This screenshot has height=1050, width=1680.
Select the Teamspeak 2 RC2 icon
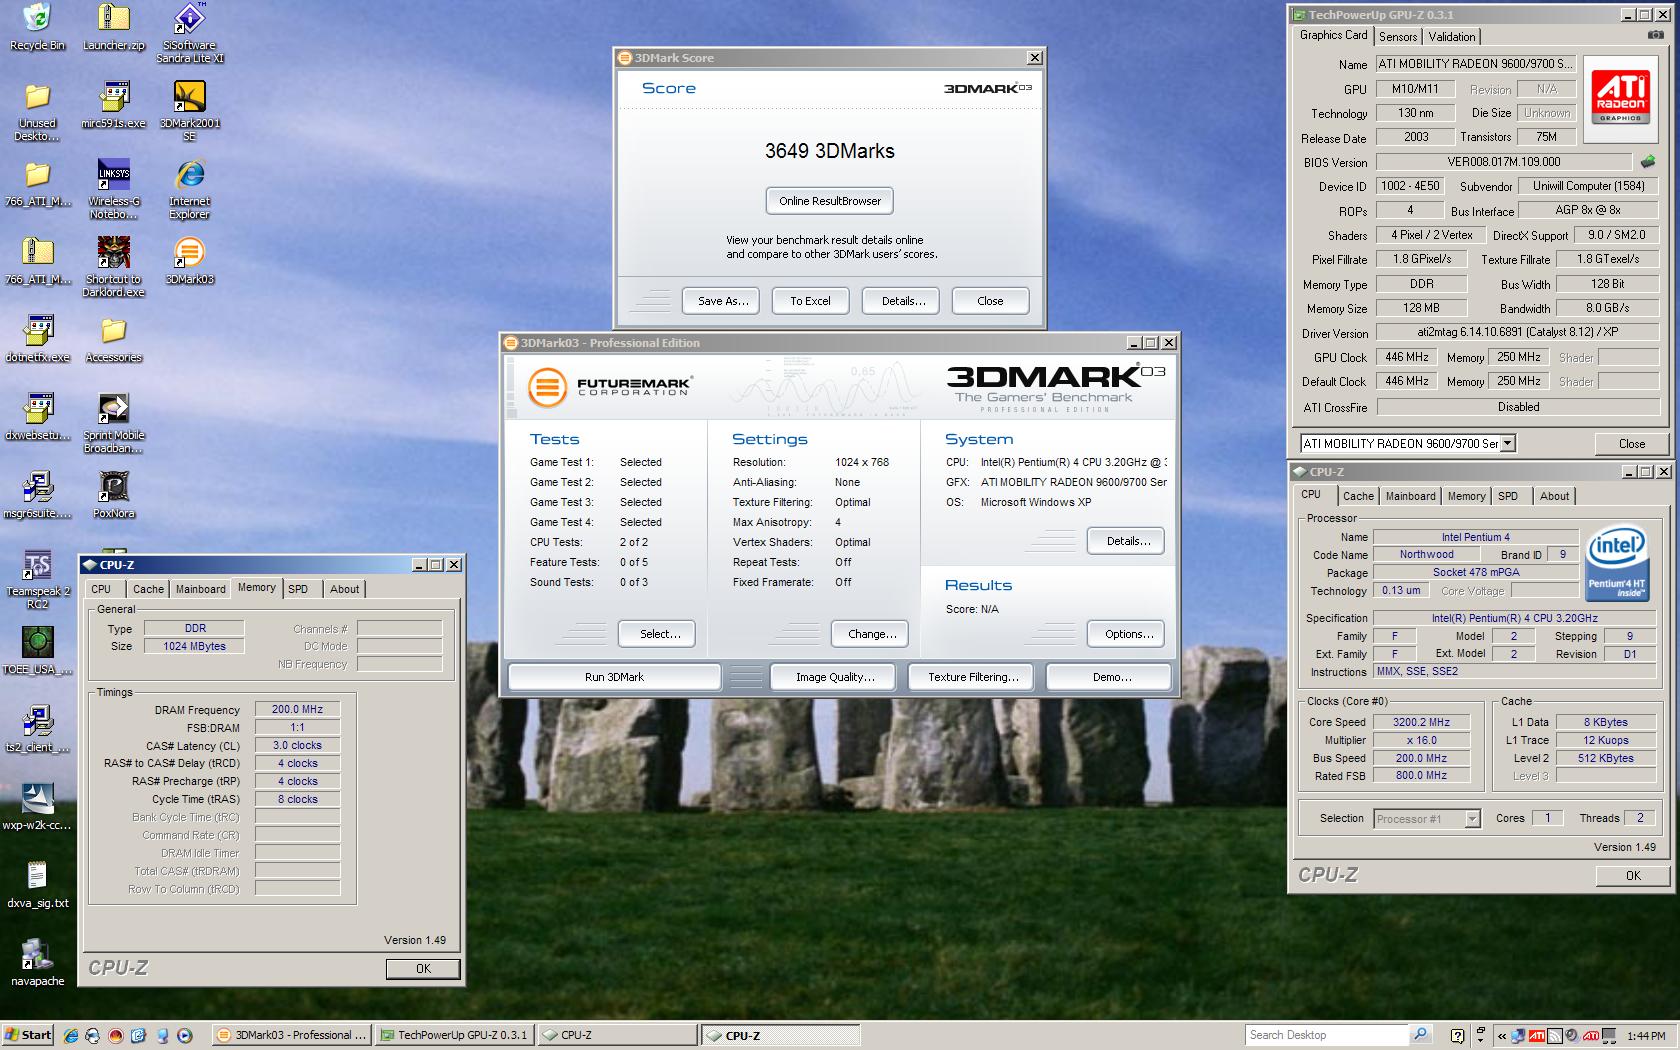pos(37,579)
